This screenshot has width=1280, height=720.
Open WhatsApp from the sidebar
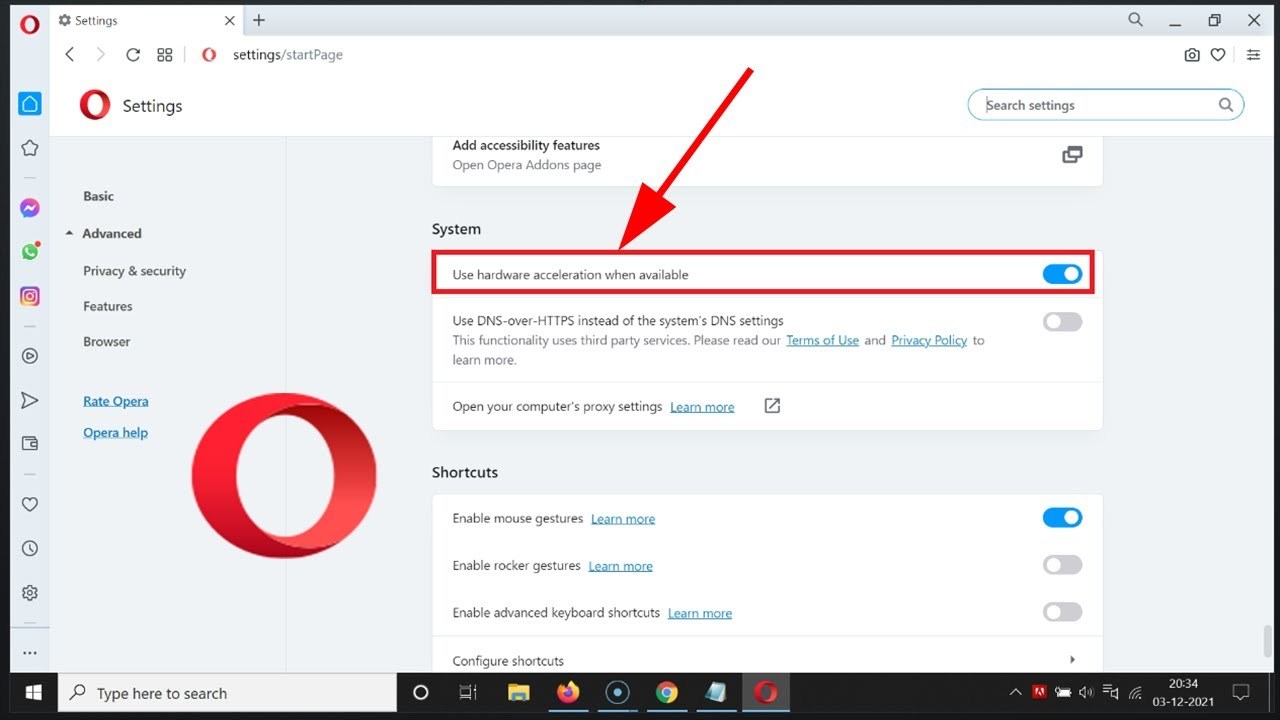30,252
